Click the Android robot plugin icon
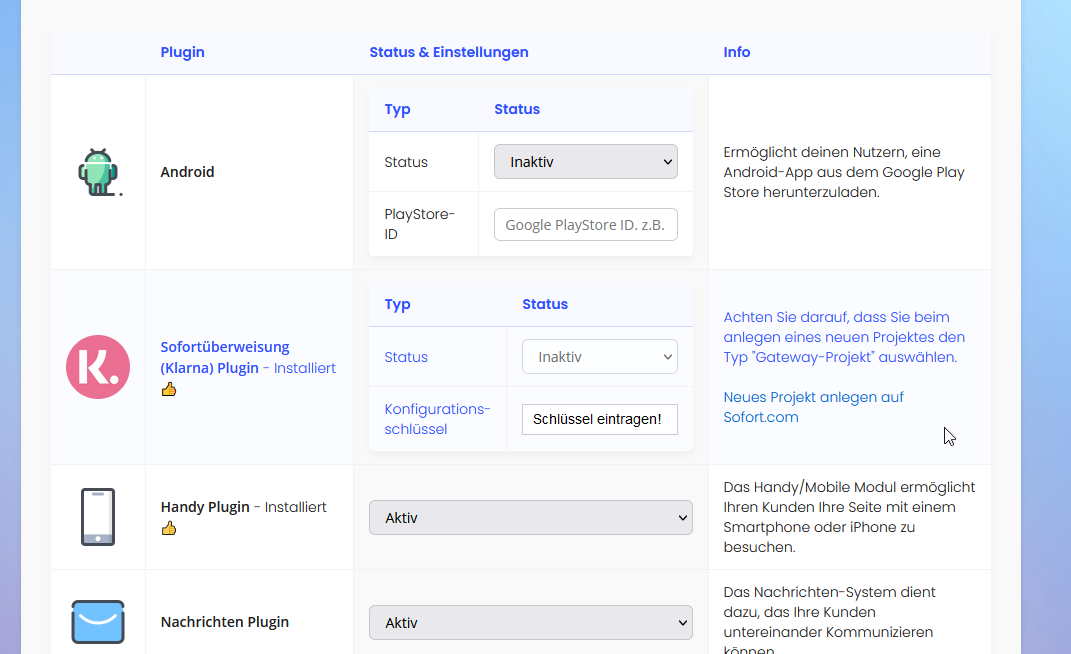Image resolution: width=1071 pixels, height=654 pixels. pyautogui.click(x=98, y=172)
